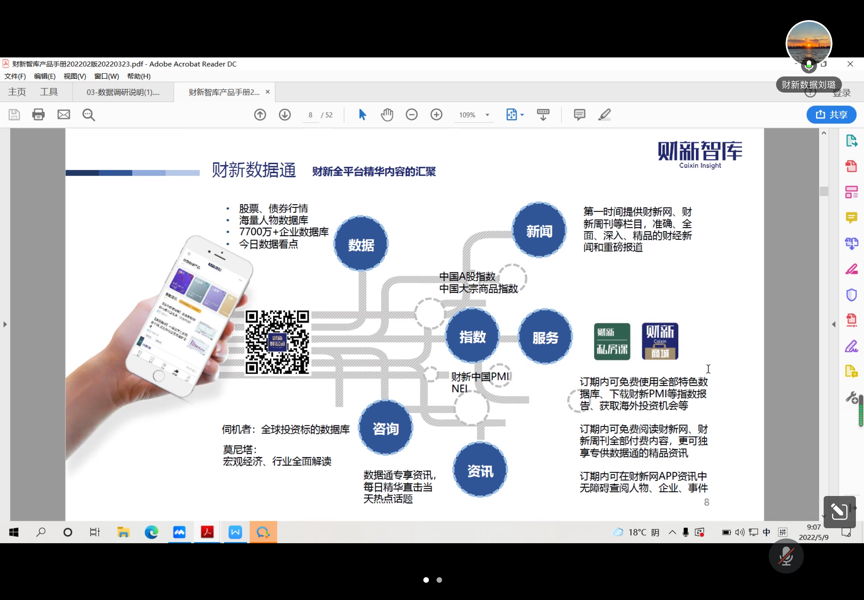Collapse the right tools pane arrow
Viewport: 864px width, 600px height.
click(834, 324)
